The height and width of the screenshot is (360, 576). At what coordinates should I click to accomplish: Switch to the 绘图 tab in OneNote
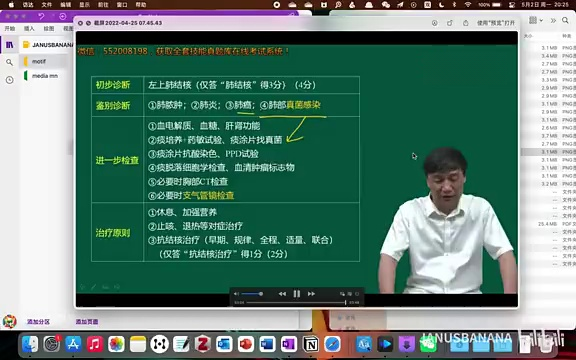click(x=49, y=29)
